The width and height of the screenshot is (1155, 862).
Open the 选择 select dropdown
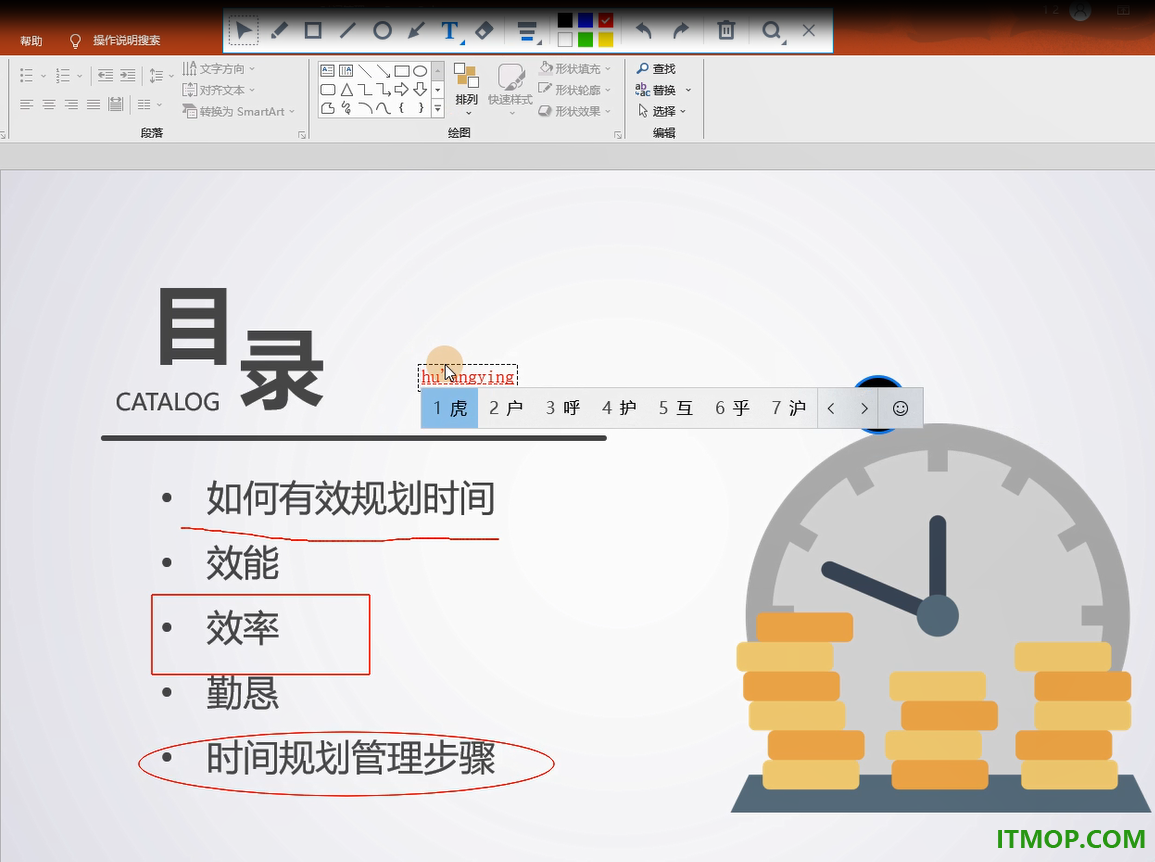(x=661, y=111)
